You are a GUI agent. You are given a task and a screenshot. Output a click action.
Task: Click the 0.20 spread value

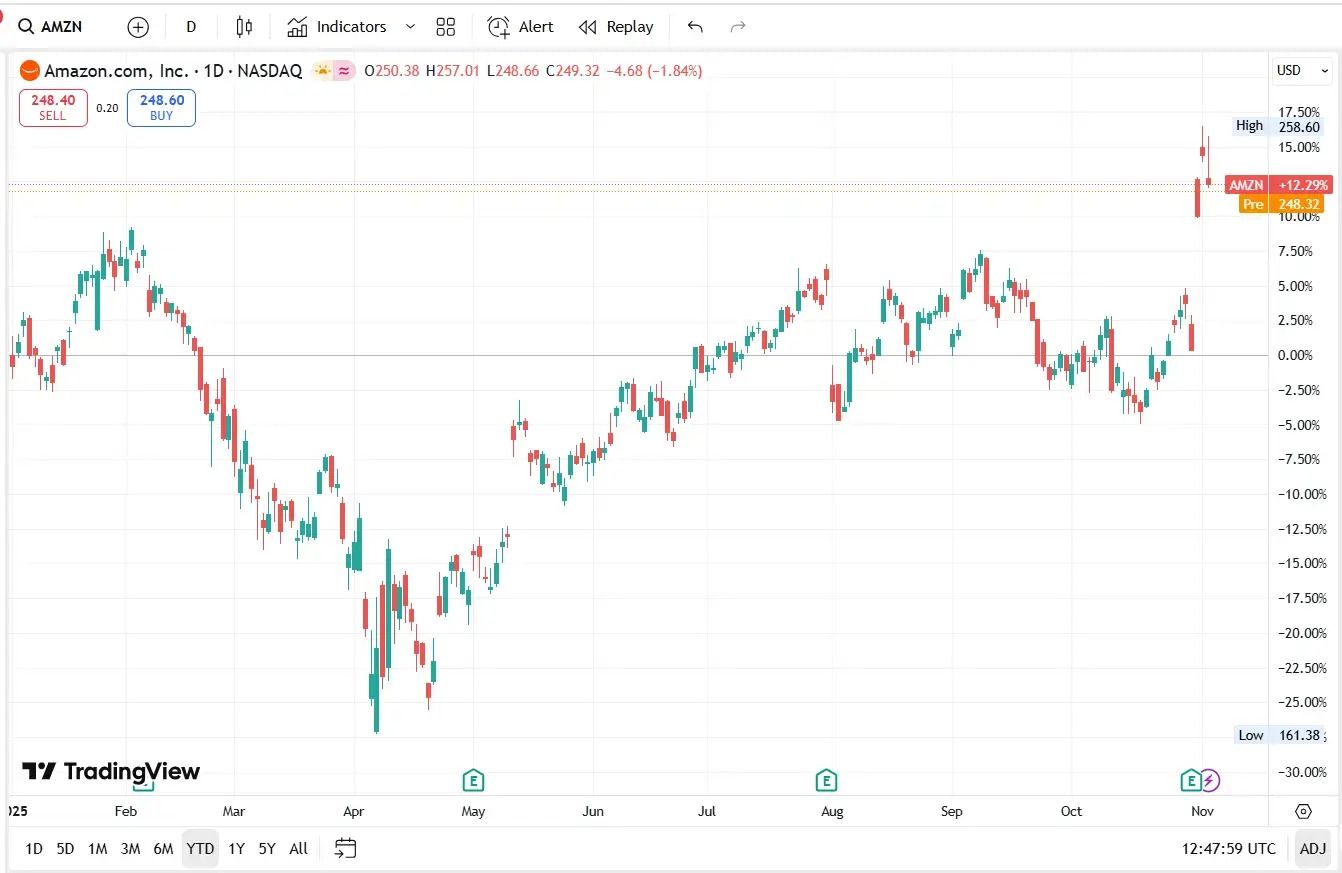click(108, 108)
